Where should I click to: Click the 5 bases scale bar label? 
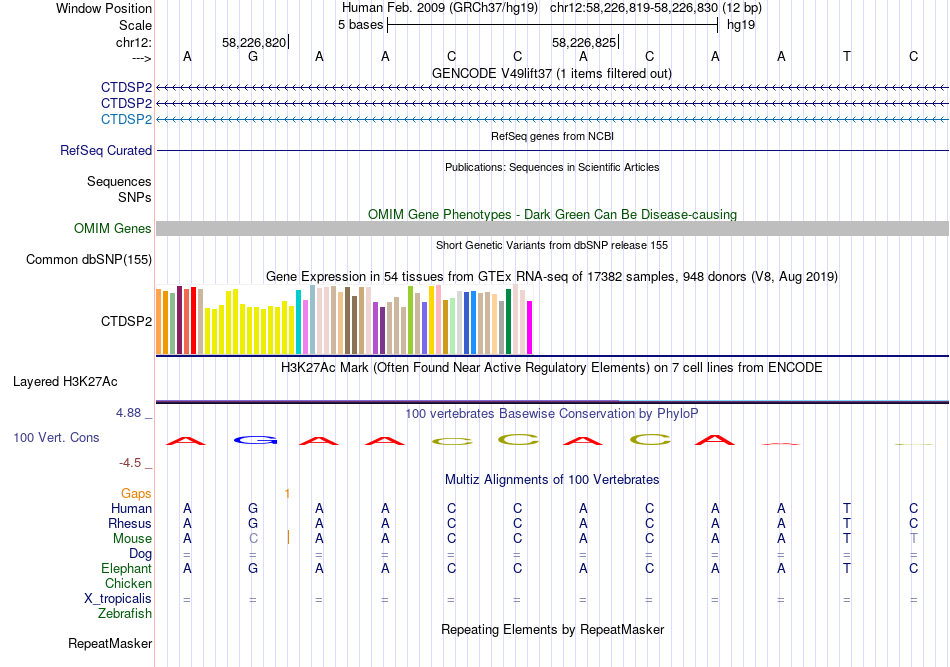pos(360,25)
